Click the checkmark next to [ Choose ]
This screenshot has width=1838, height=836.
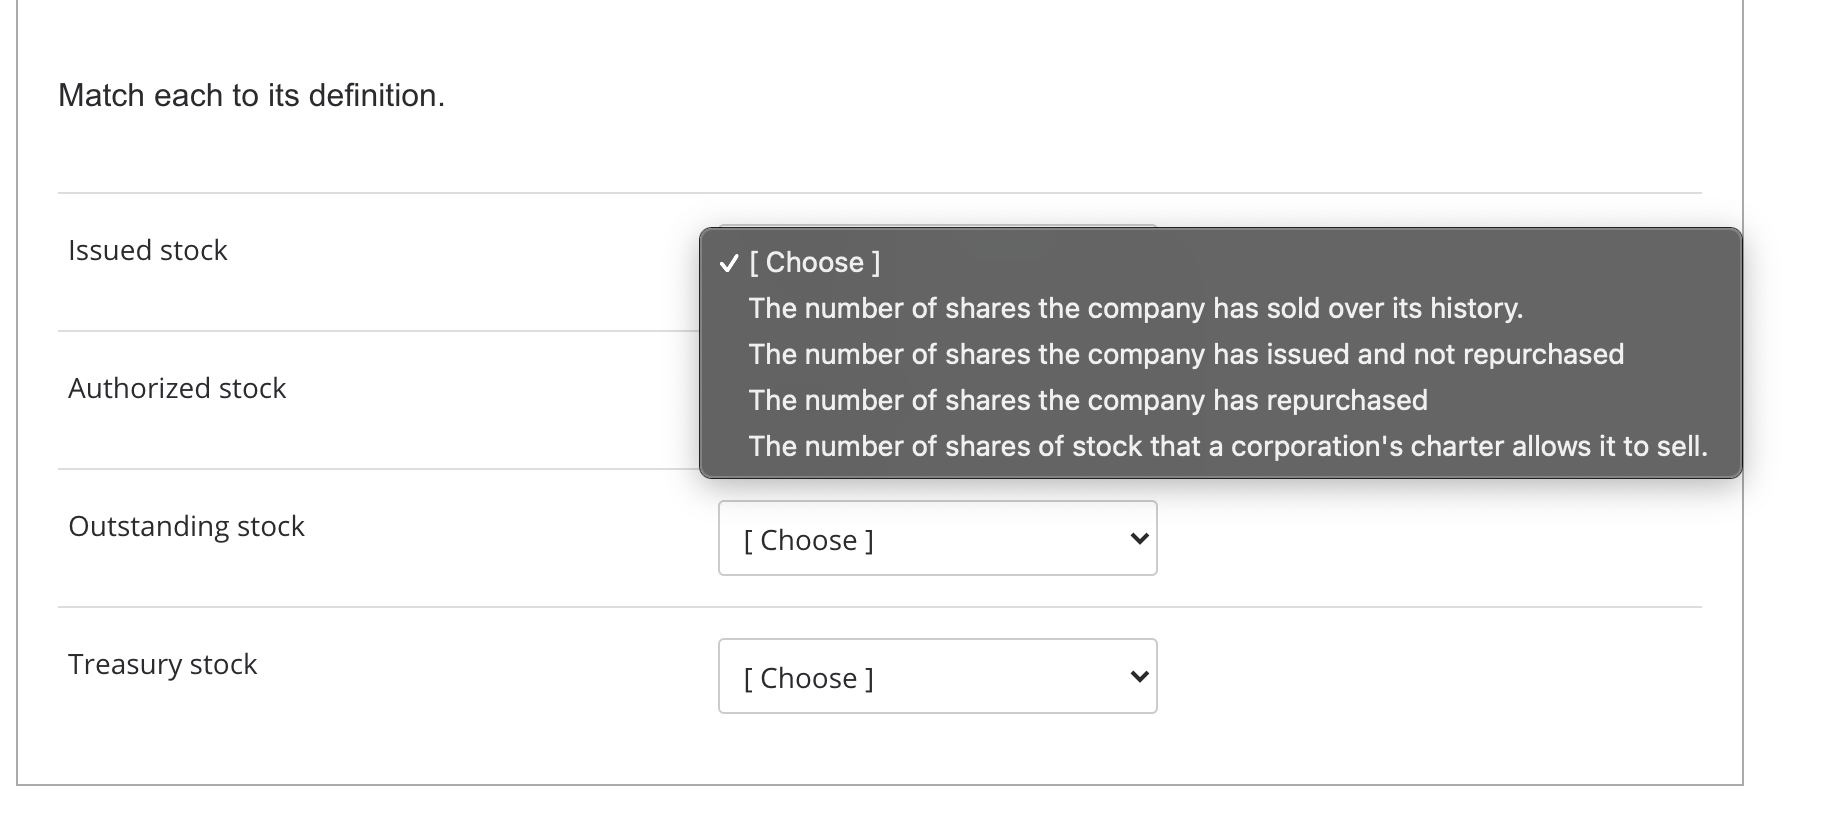728,264
